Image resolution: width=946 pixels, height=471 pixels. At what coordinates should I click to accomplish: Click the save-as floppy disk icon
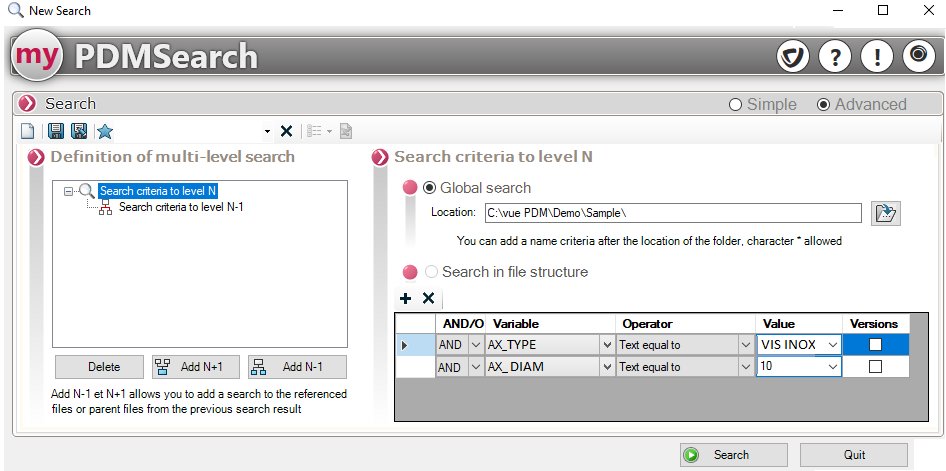(79, 132)
